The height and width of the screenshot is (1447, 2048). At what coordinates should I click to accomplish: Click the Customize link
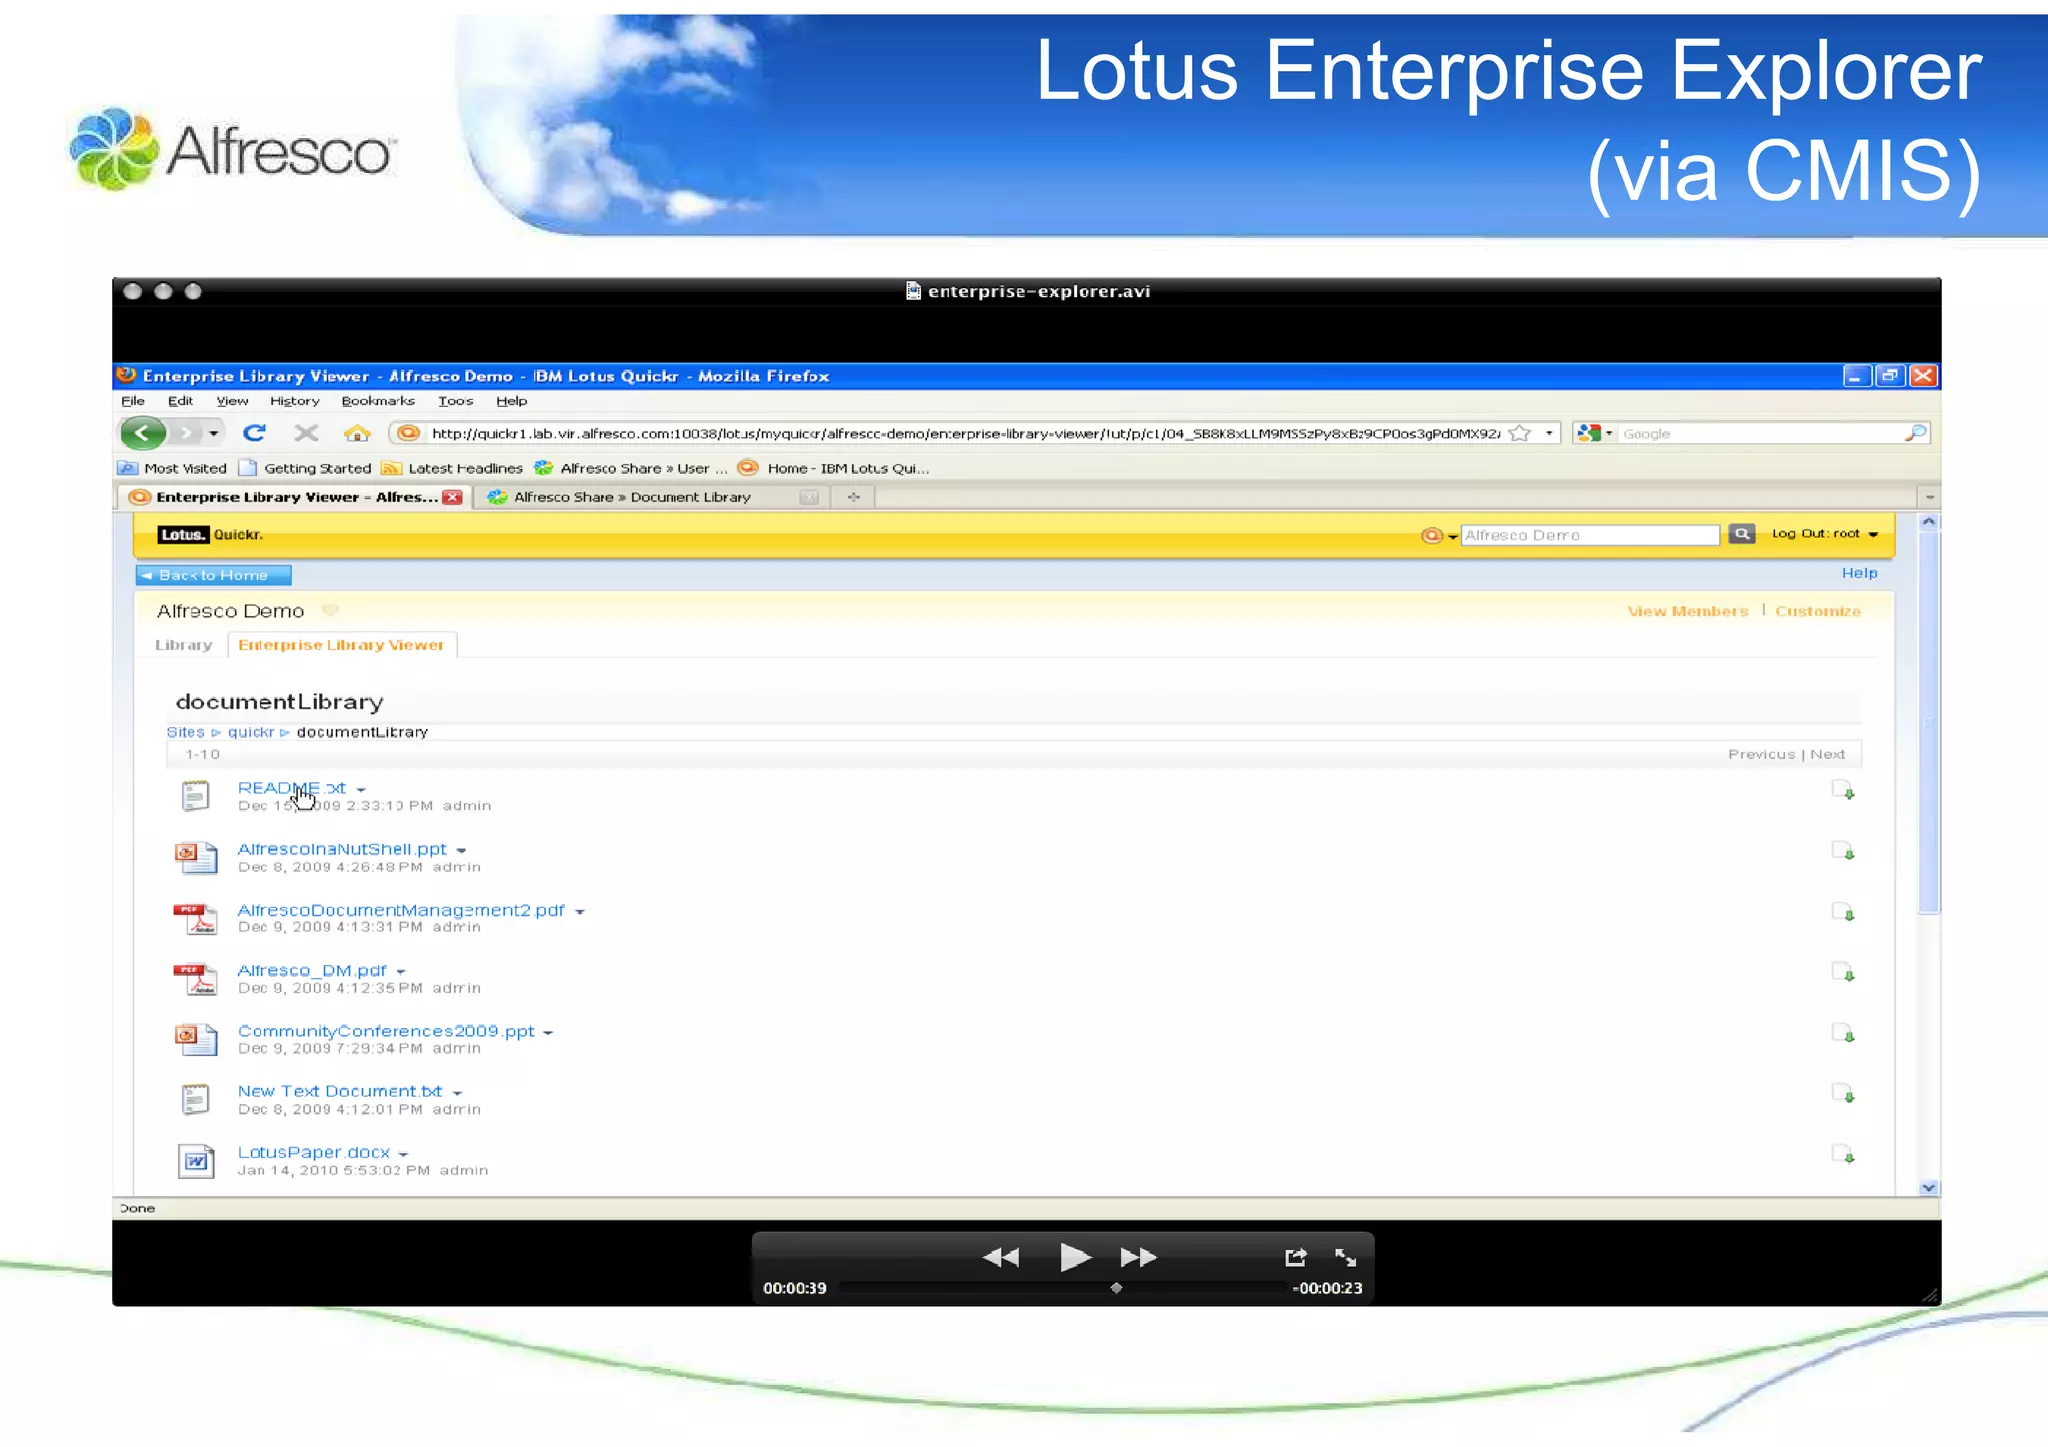click(x=1817, y=611)
